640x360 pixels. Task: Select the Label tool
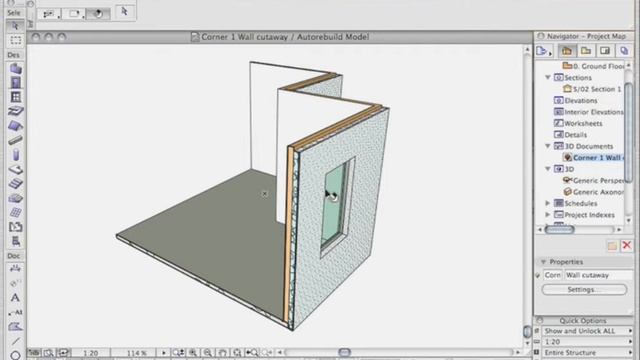click(16, 312)
